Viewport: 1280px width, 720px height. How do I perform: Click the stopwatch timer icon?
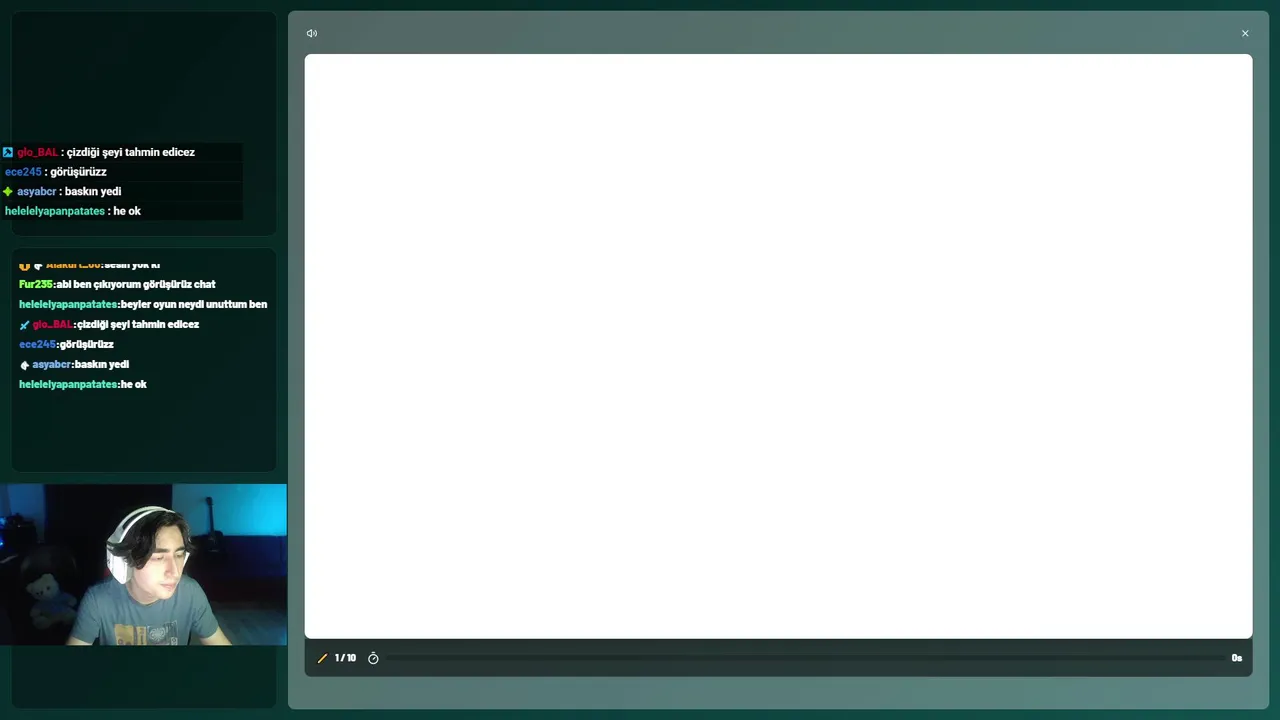click(373, 658)
